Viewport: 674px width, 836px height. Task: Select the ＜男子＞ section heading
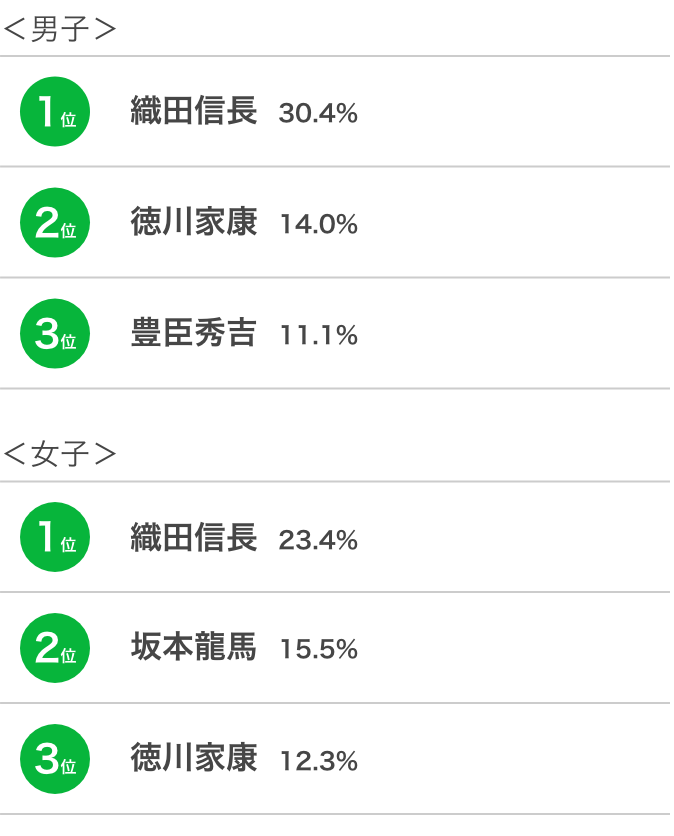[x=60, y=30]
